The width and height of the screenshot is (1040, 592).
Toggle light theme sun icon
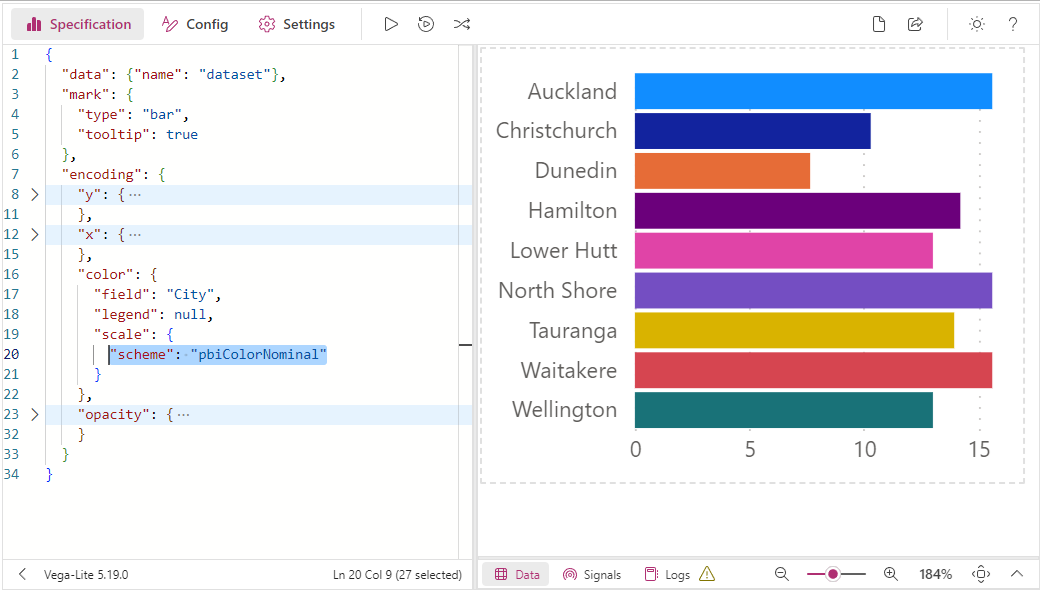(x=977, y=25)
